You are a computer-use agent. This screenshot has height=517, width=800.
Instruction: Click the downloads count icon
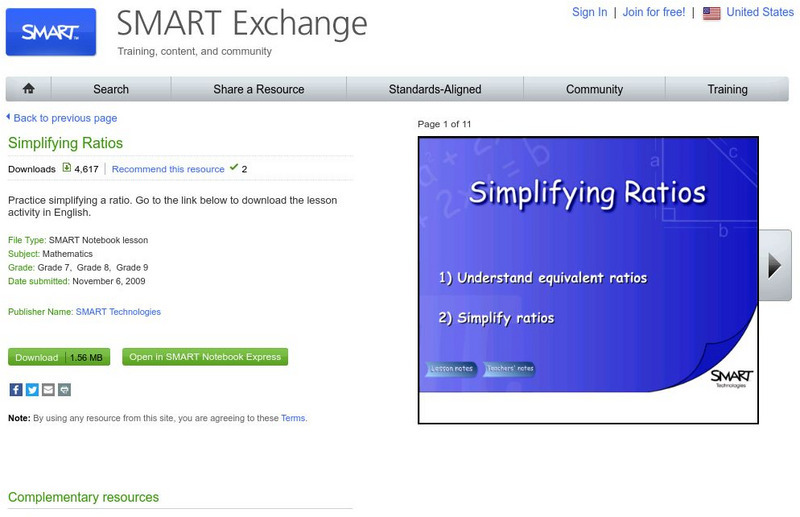(67, 167)
